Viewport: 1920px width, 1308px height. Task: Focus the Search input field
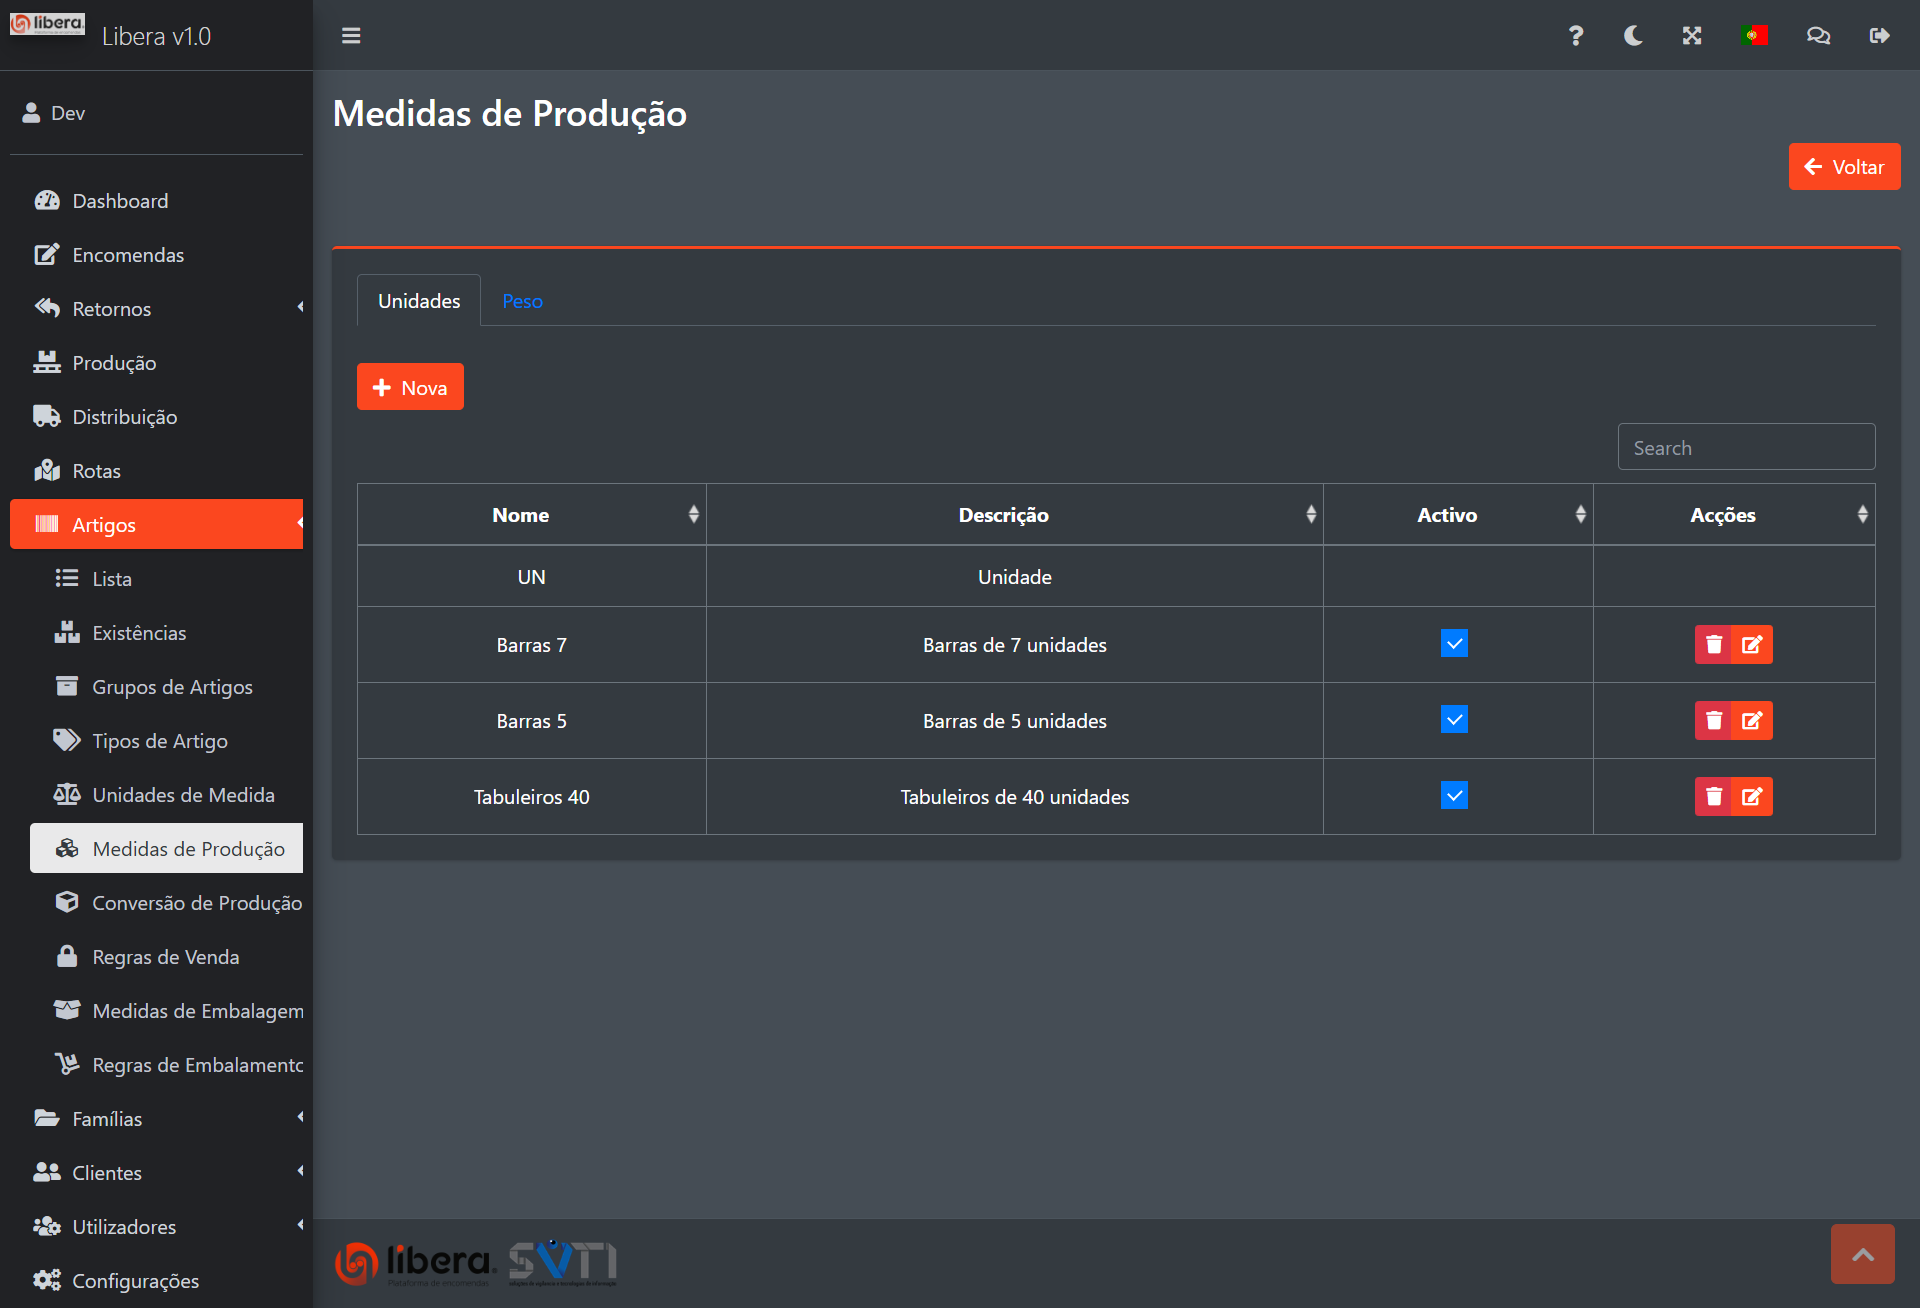(1746, 448)
